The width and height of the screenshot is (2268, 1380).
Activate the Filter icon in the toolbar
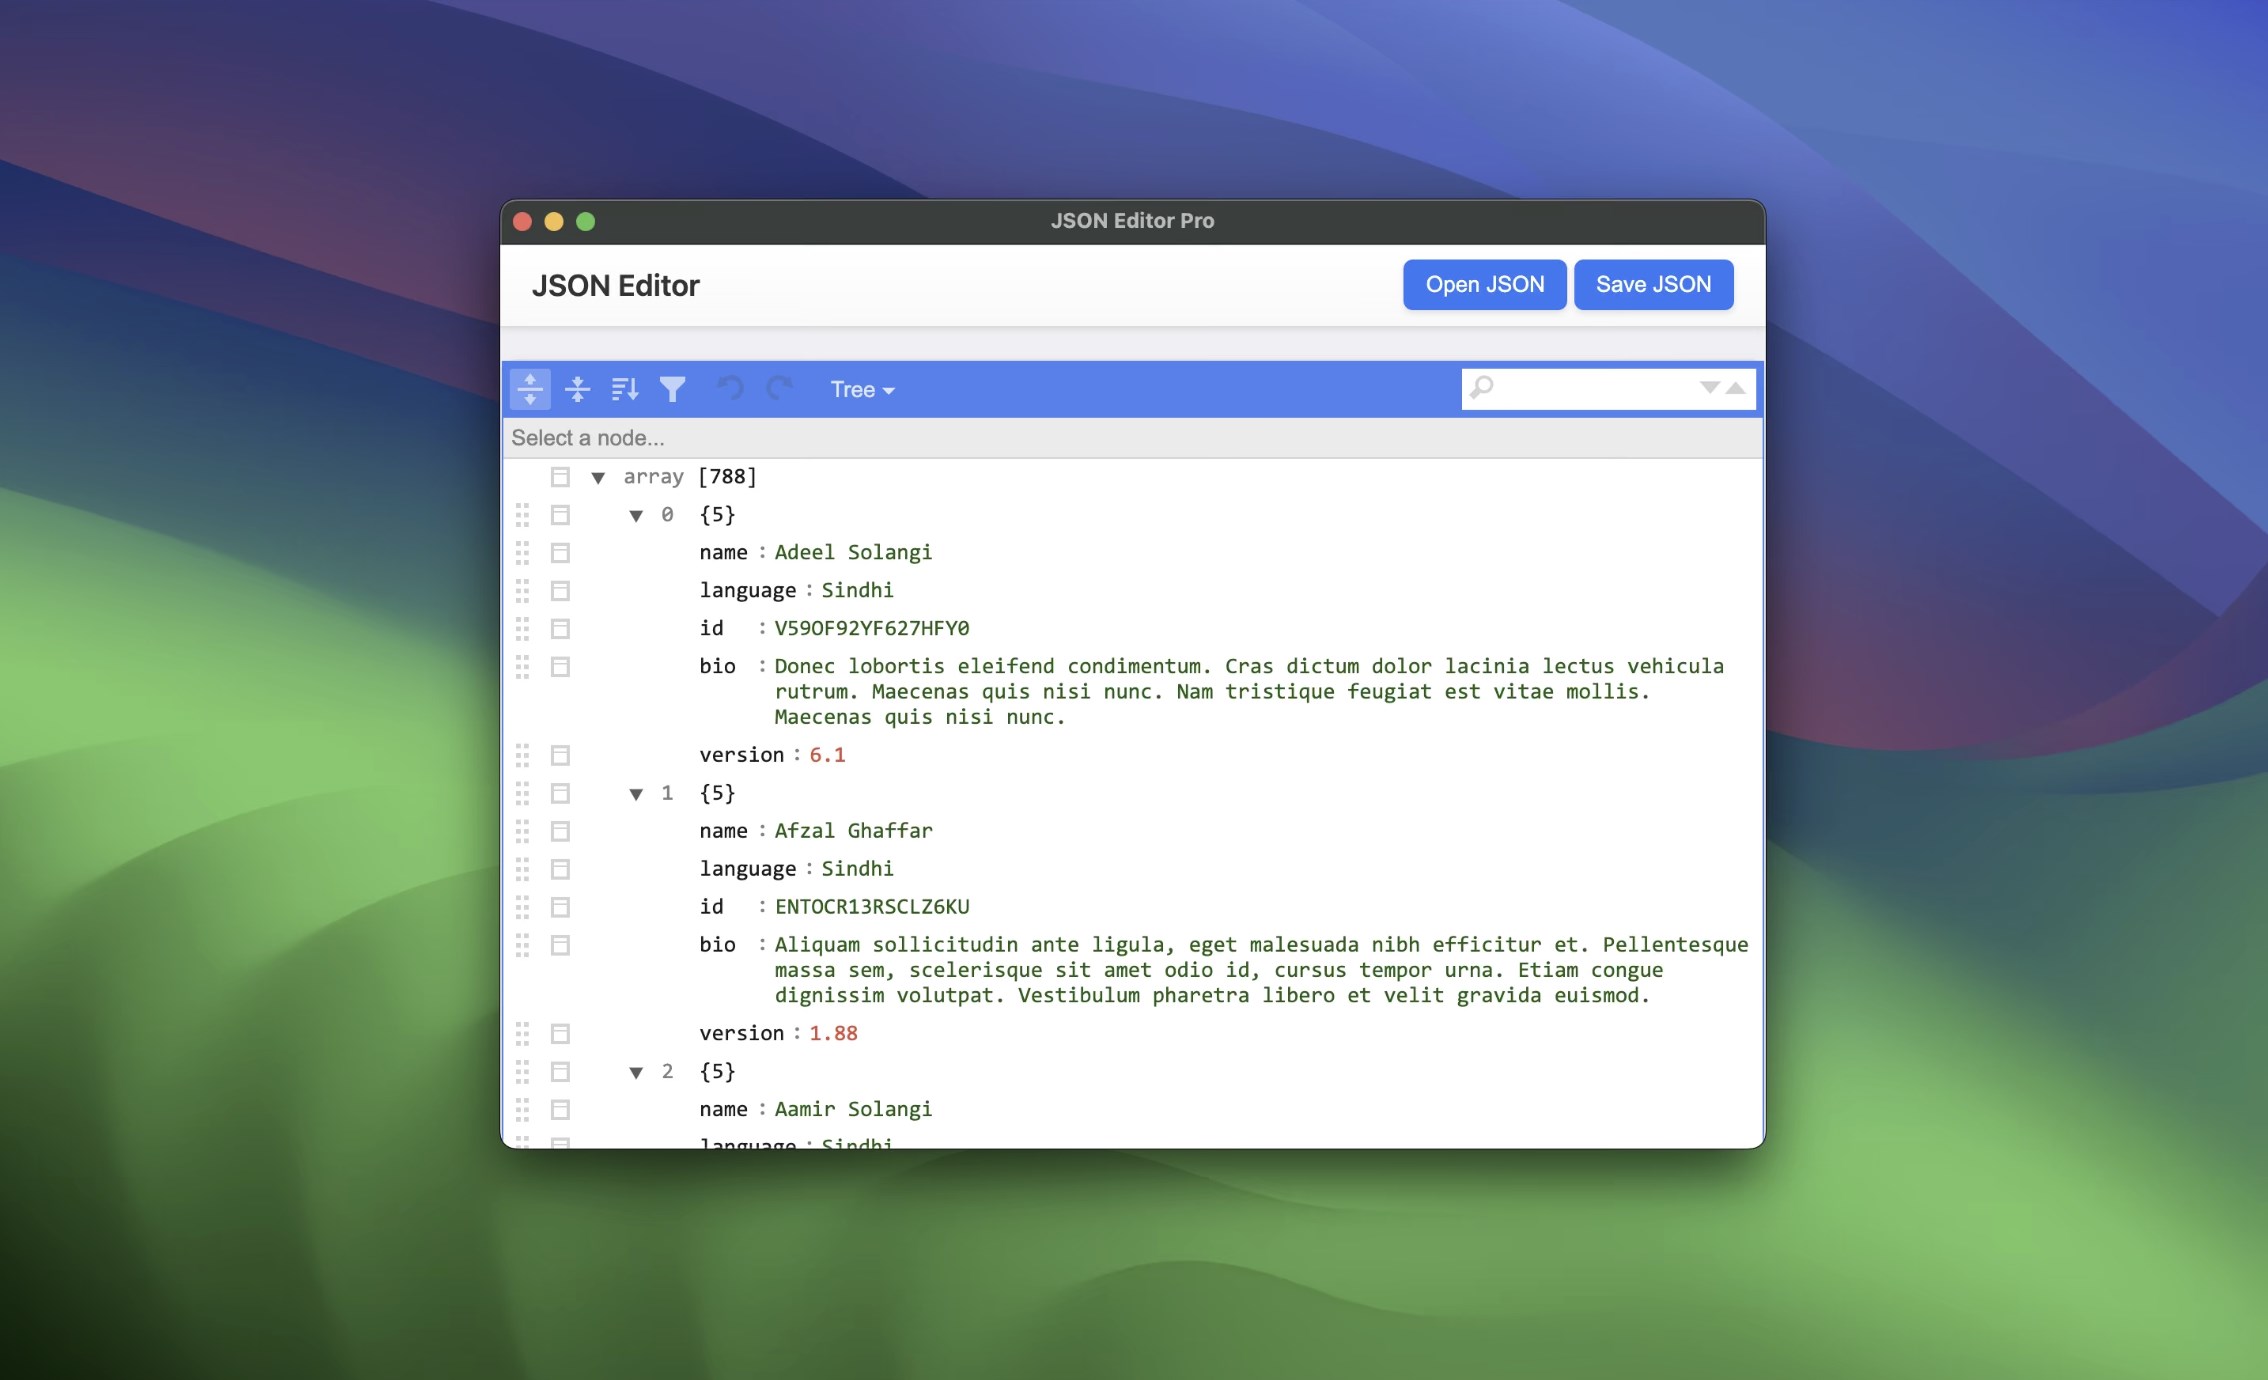coord(672,389)
